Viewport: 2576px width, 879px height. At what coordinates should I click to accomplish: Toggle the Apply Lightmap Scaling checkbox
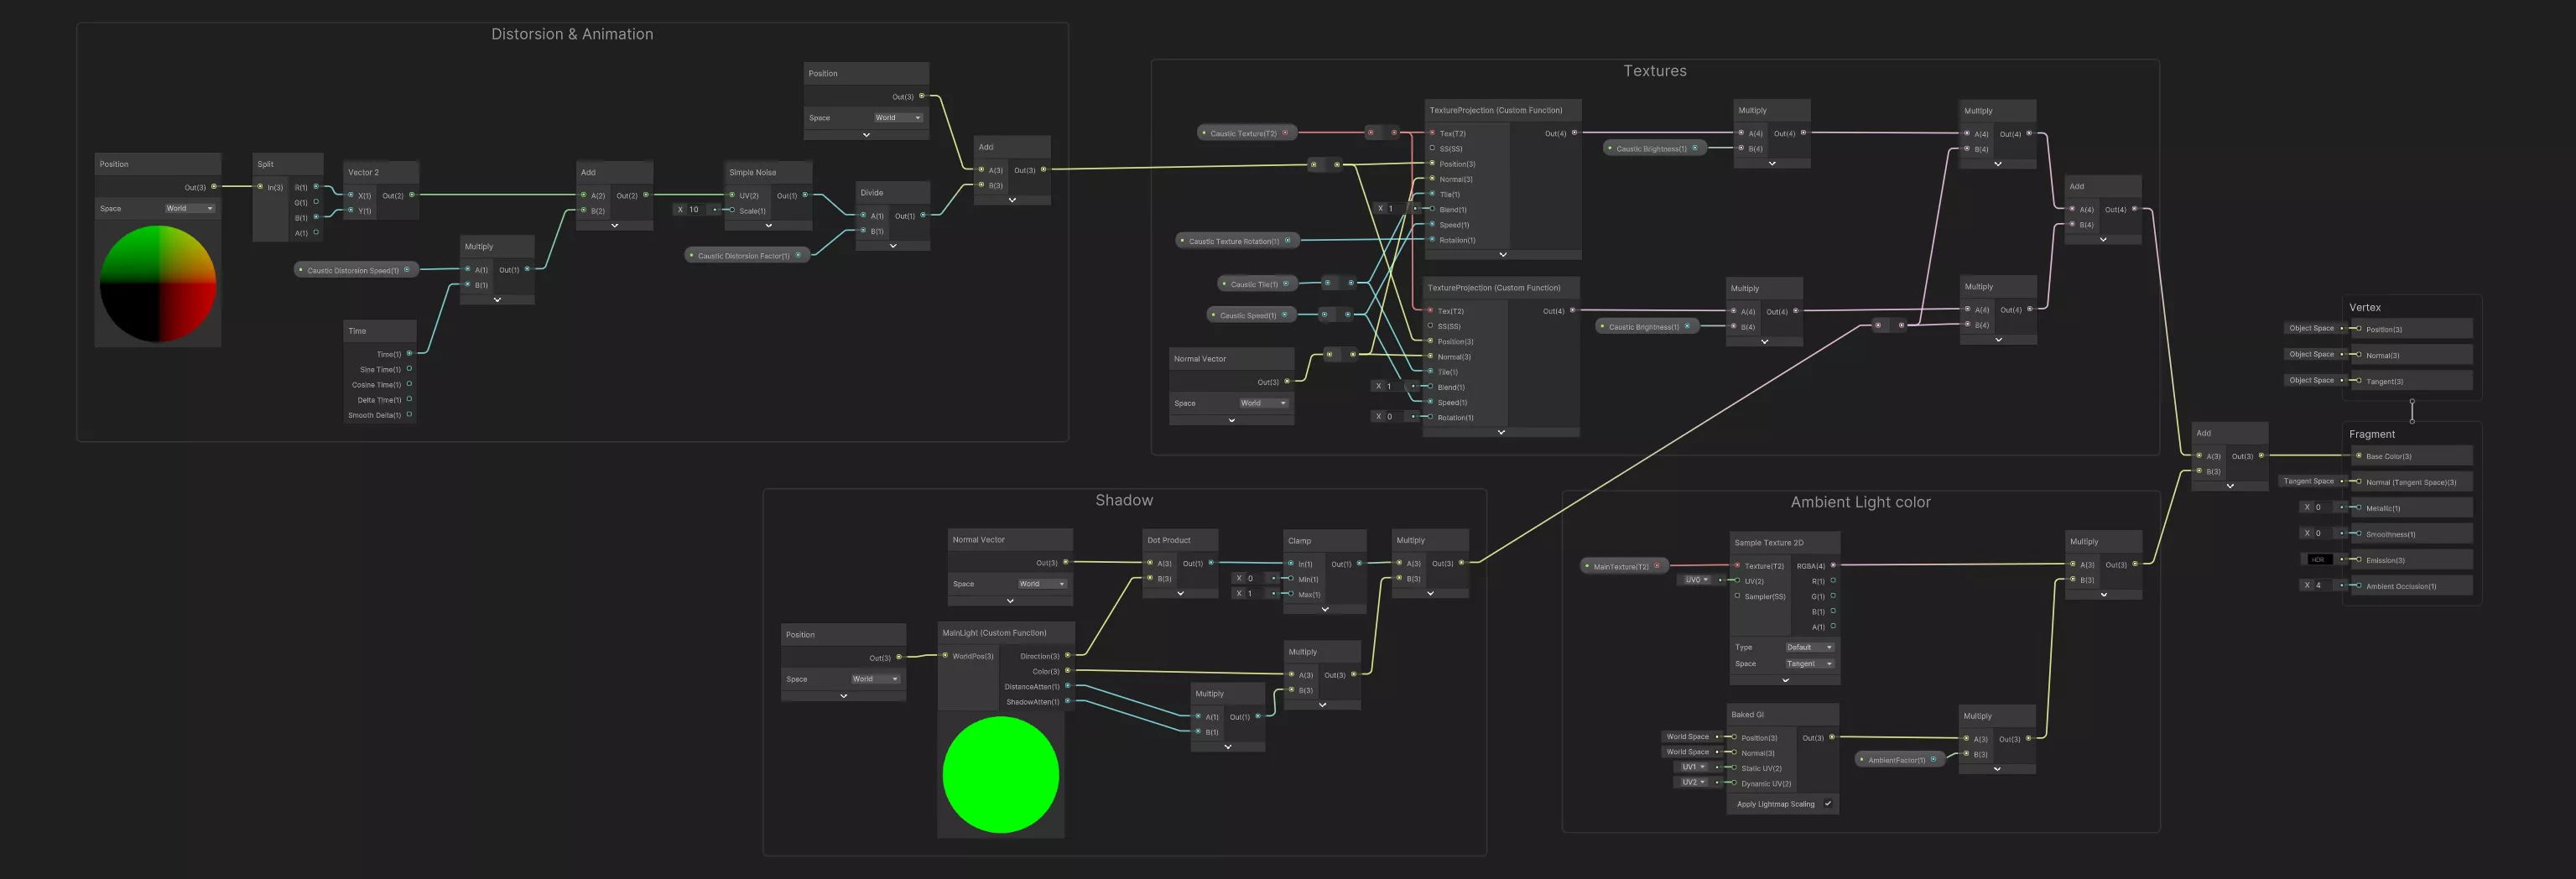point(1827,803)
